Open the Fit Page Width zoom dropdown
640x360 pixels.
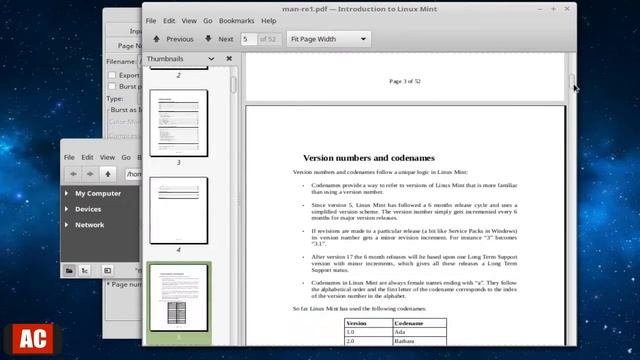click(x=329, y=39)
